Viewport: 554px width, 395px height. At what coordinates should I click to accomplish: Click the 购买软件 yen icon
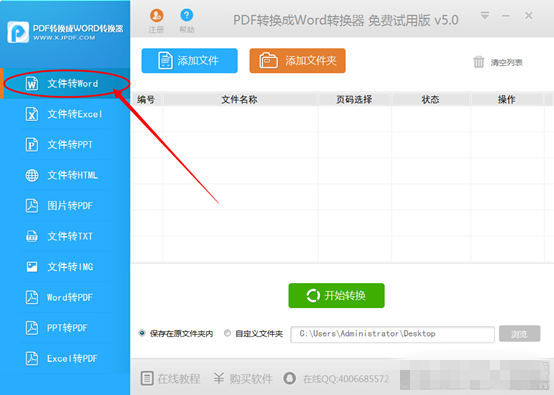point(219,378)
